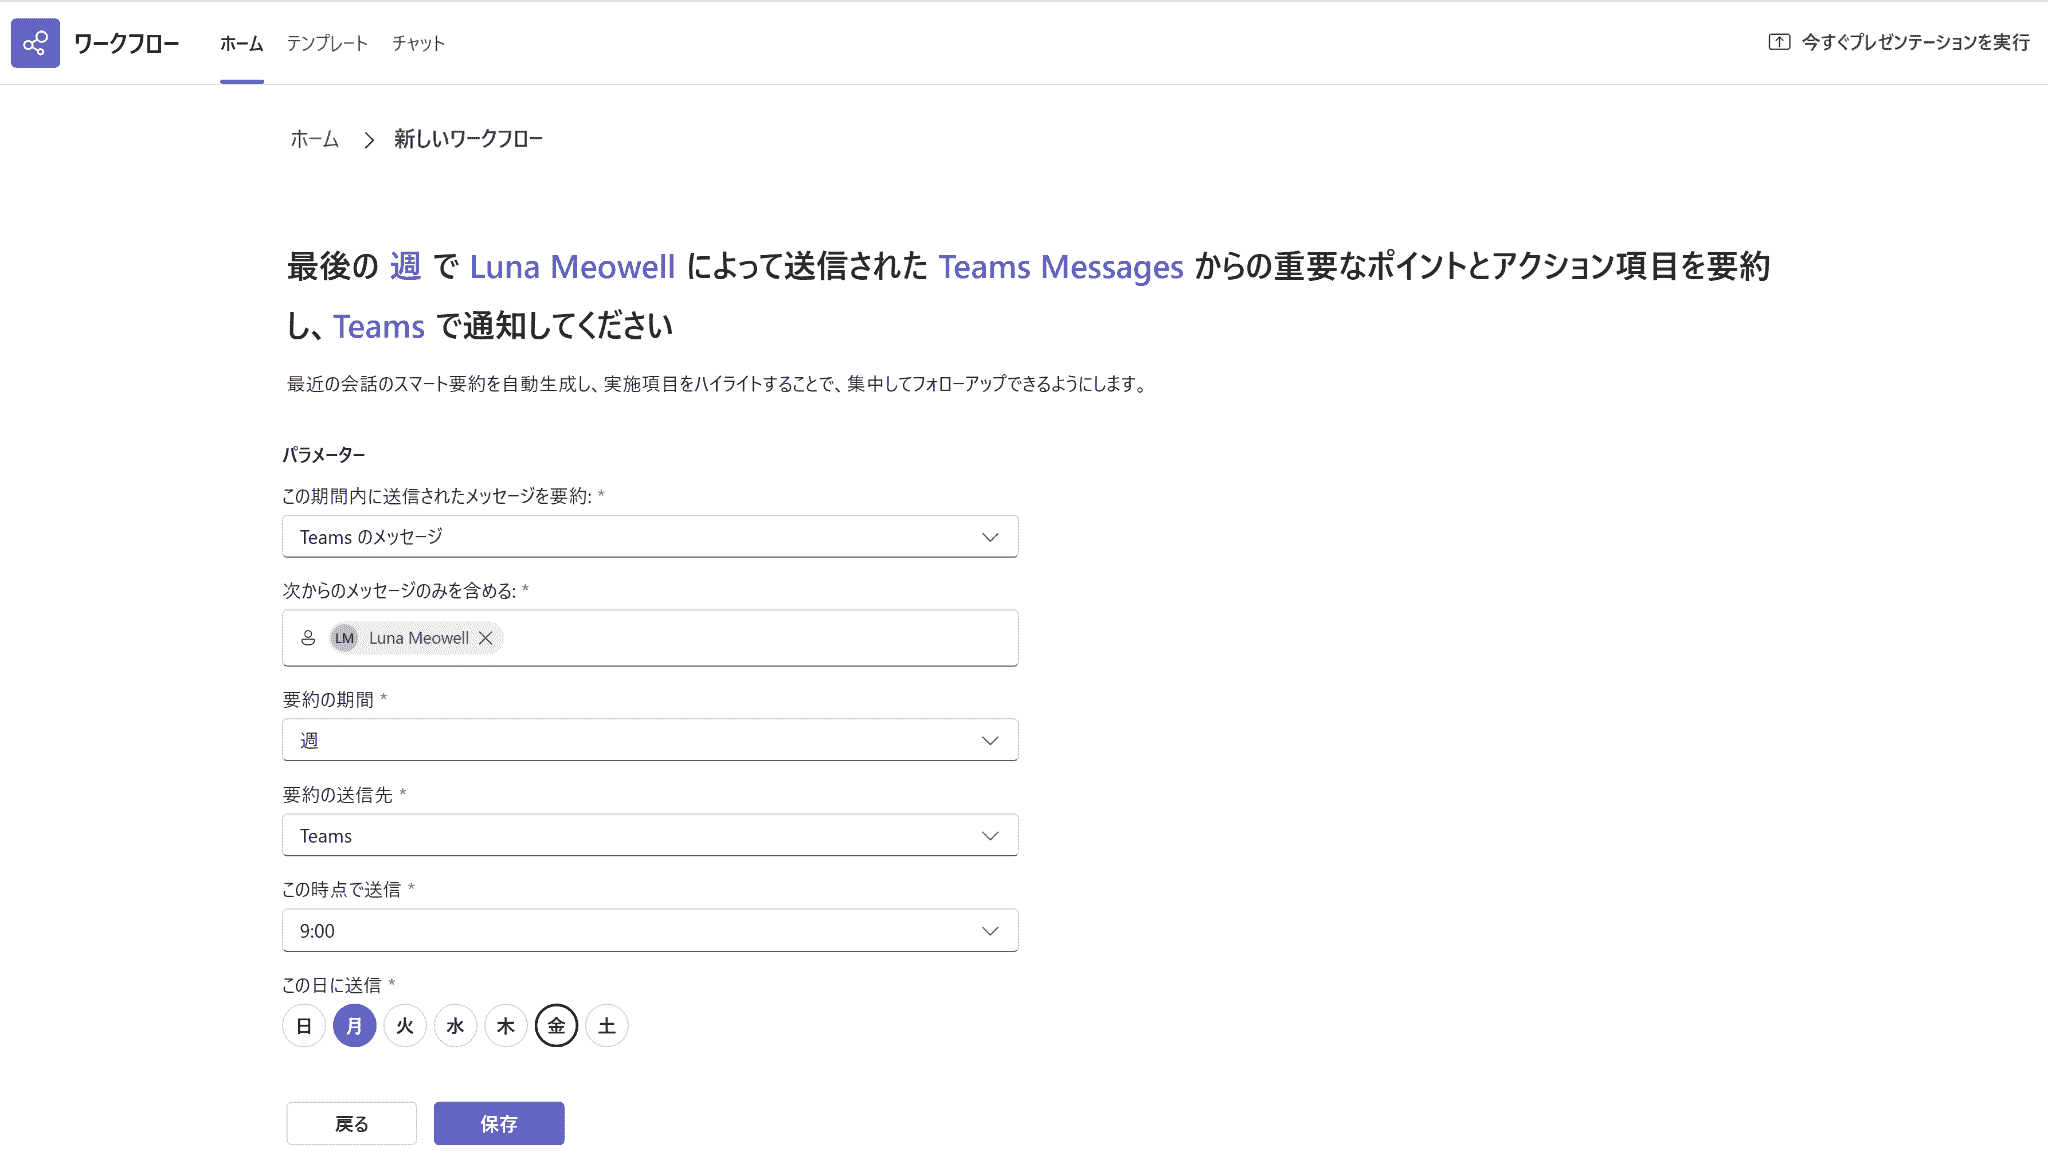This screenshot has height=1168, width=2048.
Task: Click the LM avatar chip icon
Action: (x=344, y=638)
